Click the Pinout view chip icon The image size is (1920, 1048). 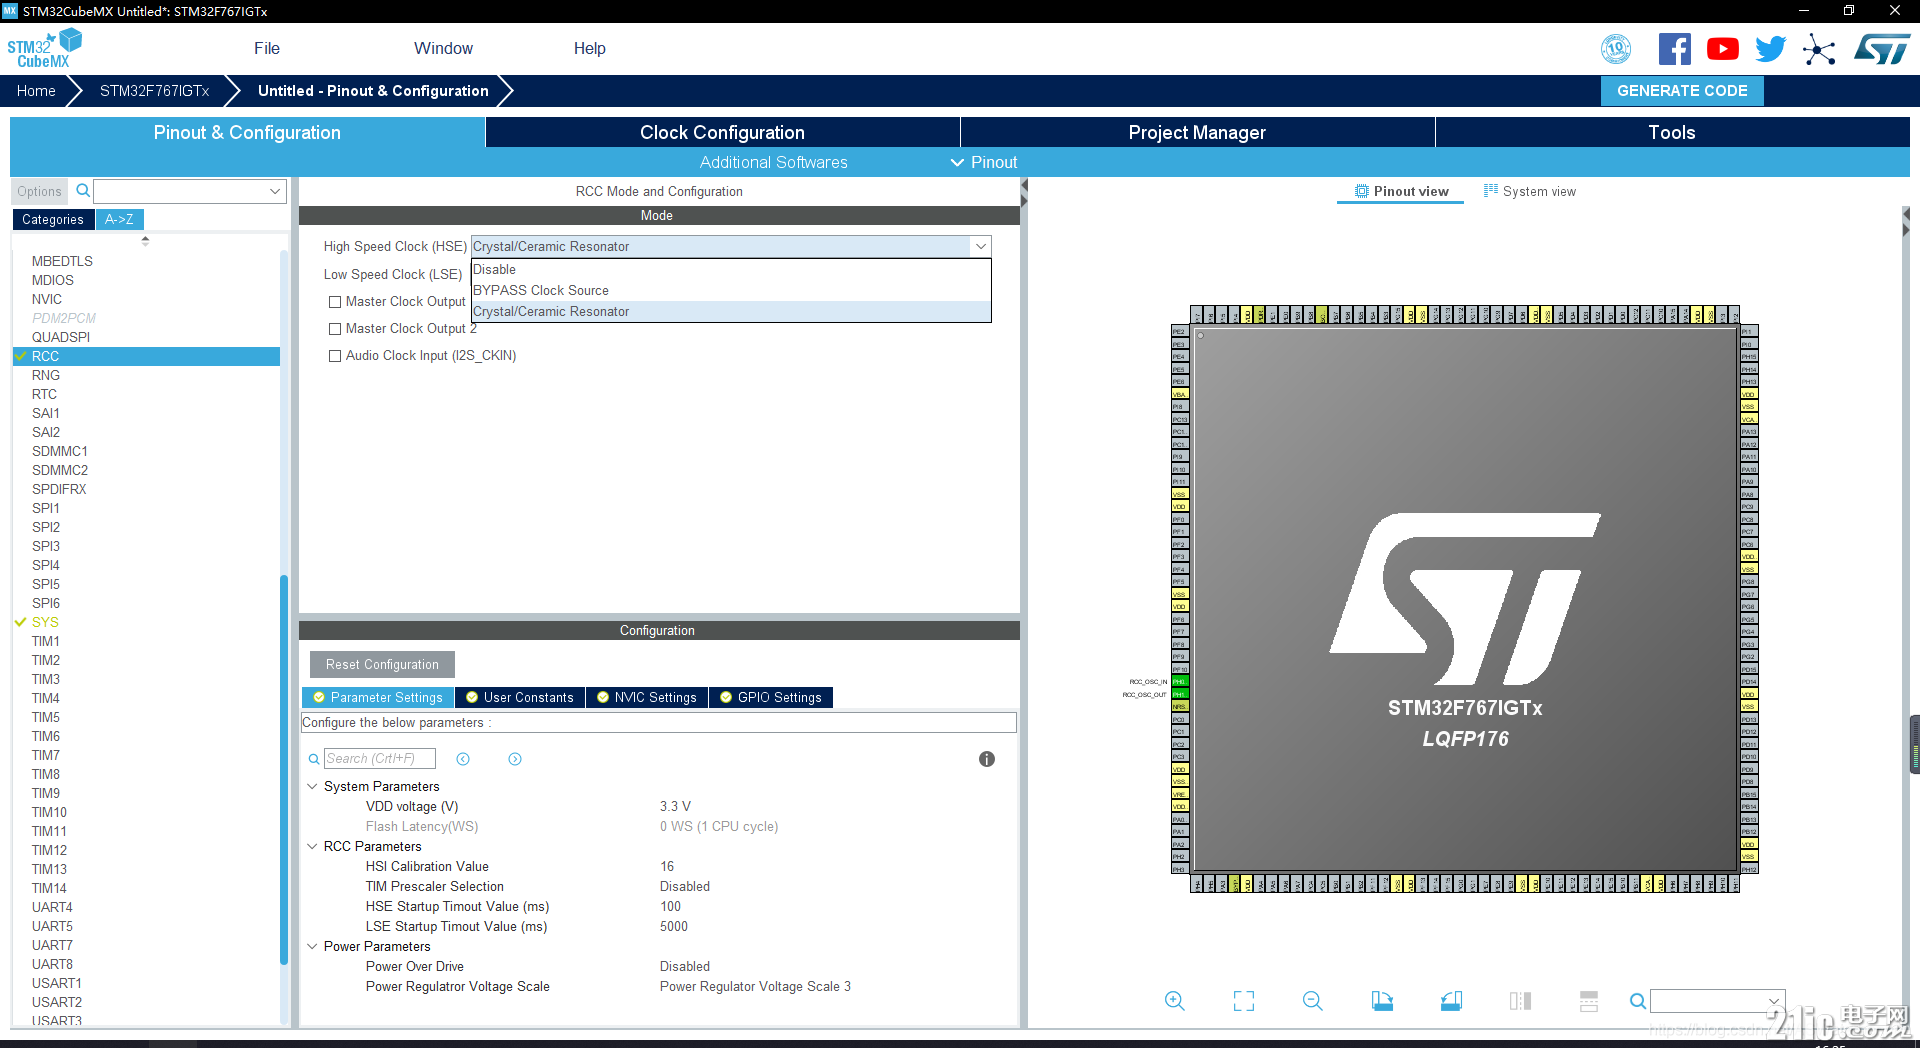click(x=1362, y=191)
